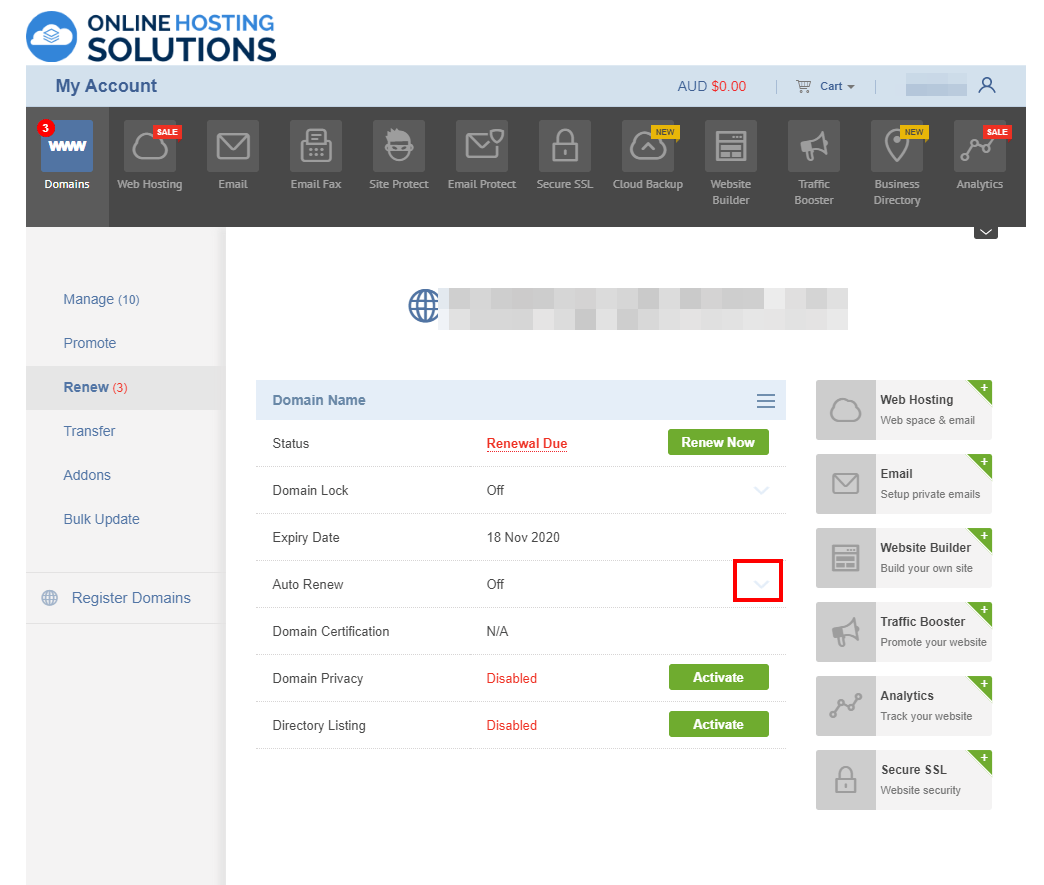Click the Email Fax icon
Viewport: 1044px width, 885px height.
tap(315, 147)
